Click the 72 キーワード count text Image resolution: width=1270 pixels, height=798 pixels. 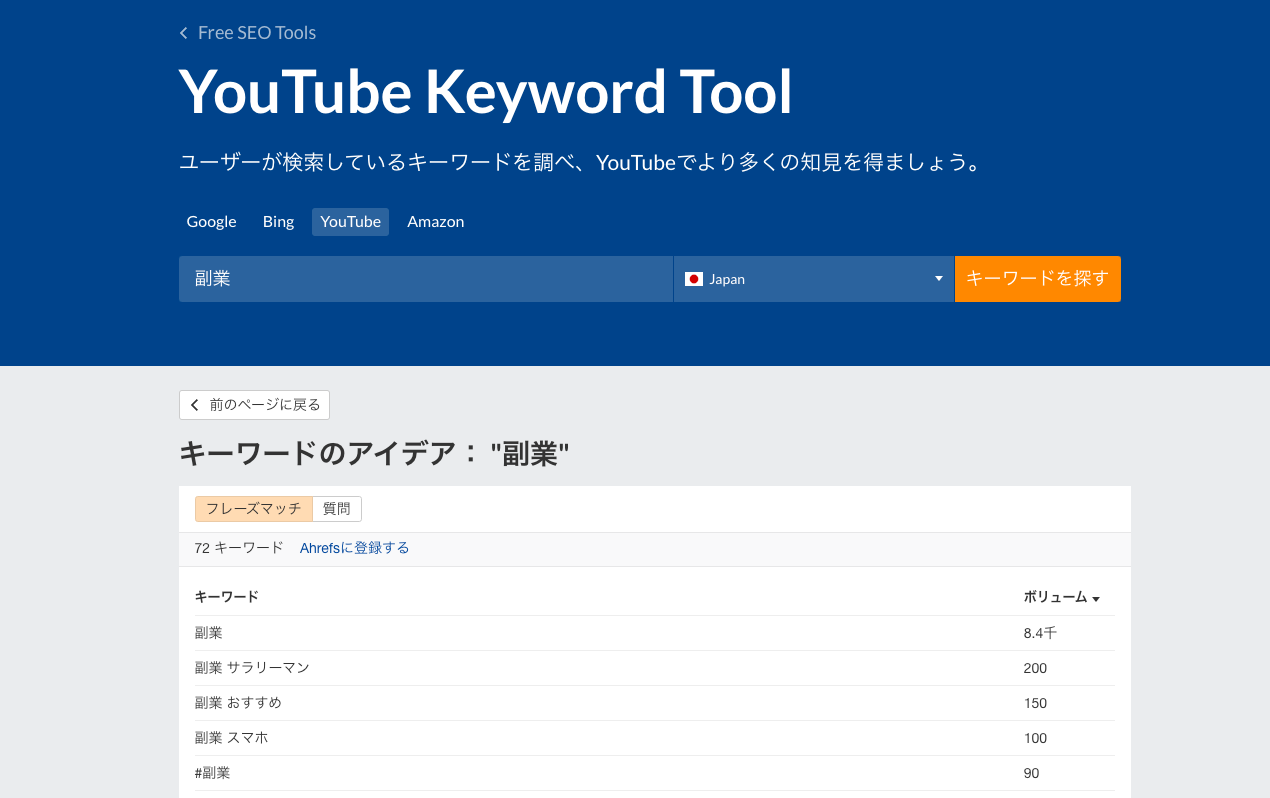click(x=239, y=548)
